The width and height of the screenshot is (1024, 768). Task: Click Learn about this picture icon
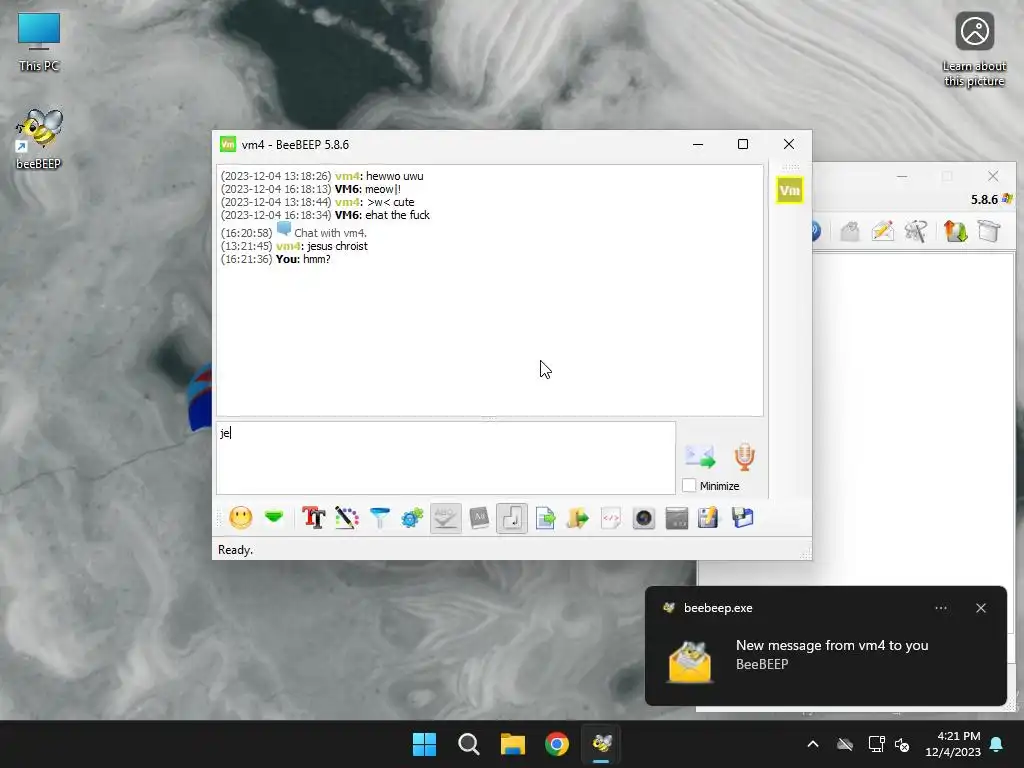[x=974, y=49]
